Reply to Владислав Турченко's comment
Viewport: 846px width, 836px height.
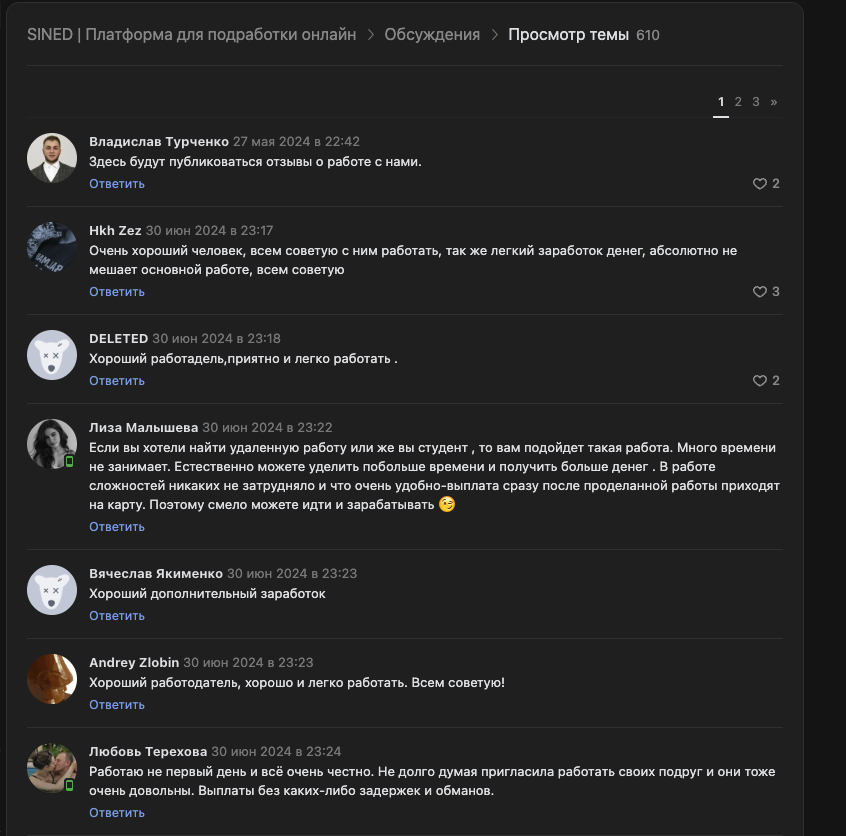(117, 184)
